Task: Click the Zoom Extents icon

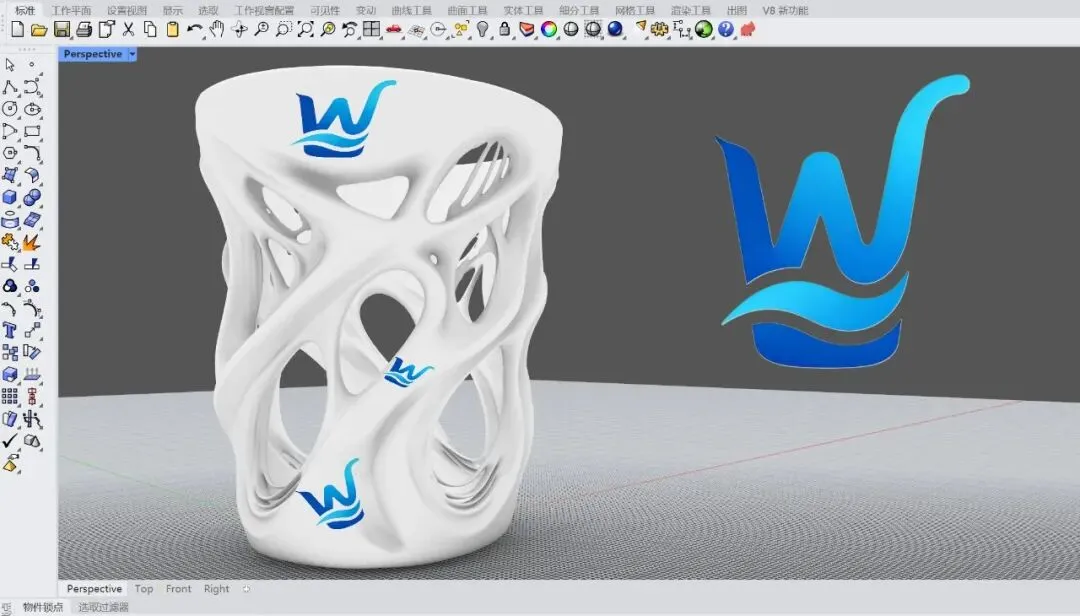Action: [305, 29]
